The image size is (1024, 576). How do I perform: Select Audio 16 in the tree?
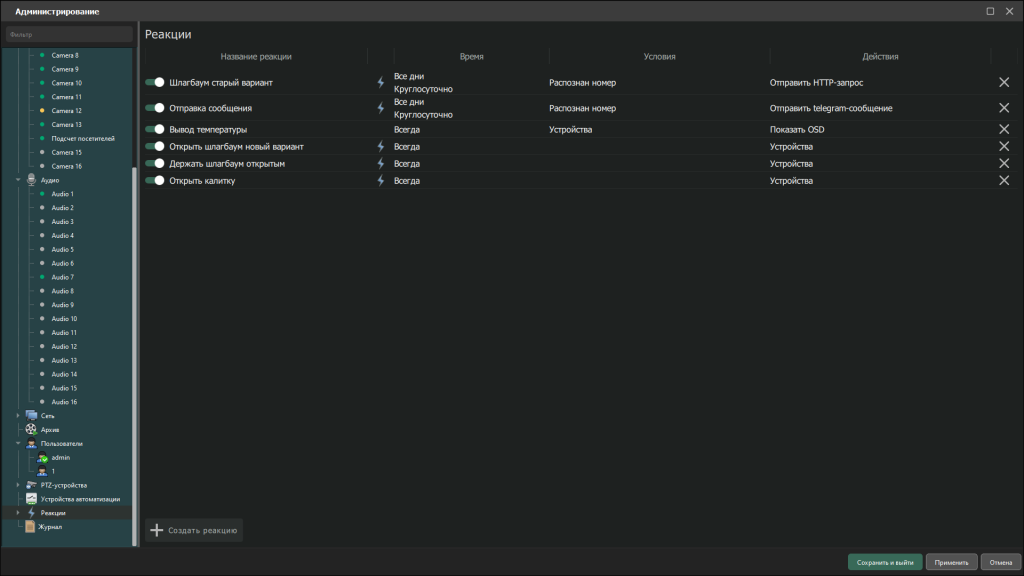pos(64,402)
